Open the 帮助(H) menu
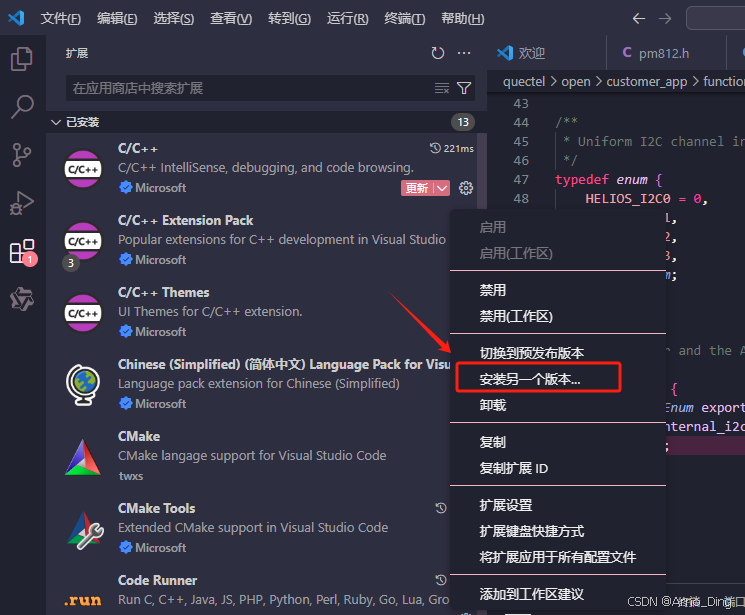The width and height of the screenshot is (745, 615). pyautogui.click(x=462, y=19)
